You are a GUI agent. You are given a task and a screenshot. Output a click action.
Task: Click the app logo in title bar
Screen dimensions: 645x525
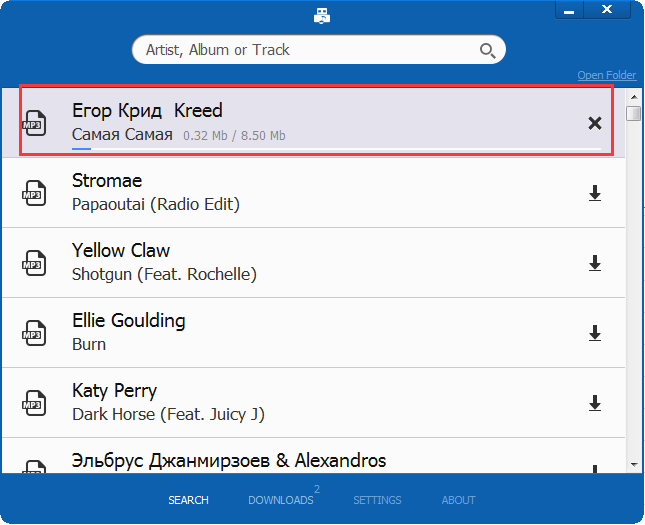coord(320,15)
